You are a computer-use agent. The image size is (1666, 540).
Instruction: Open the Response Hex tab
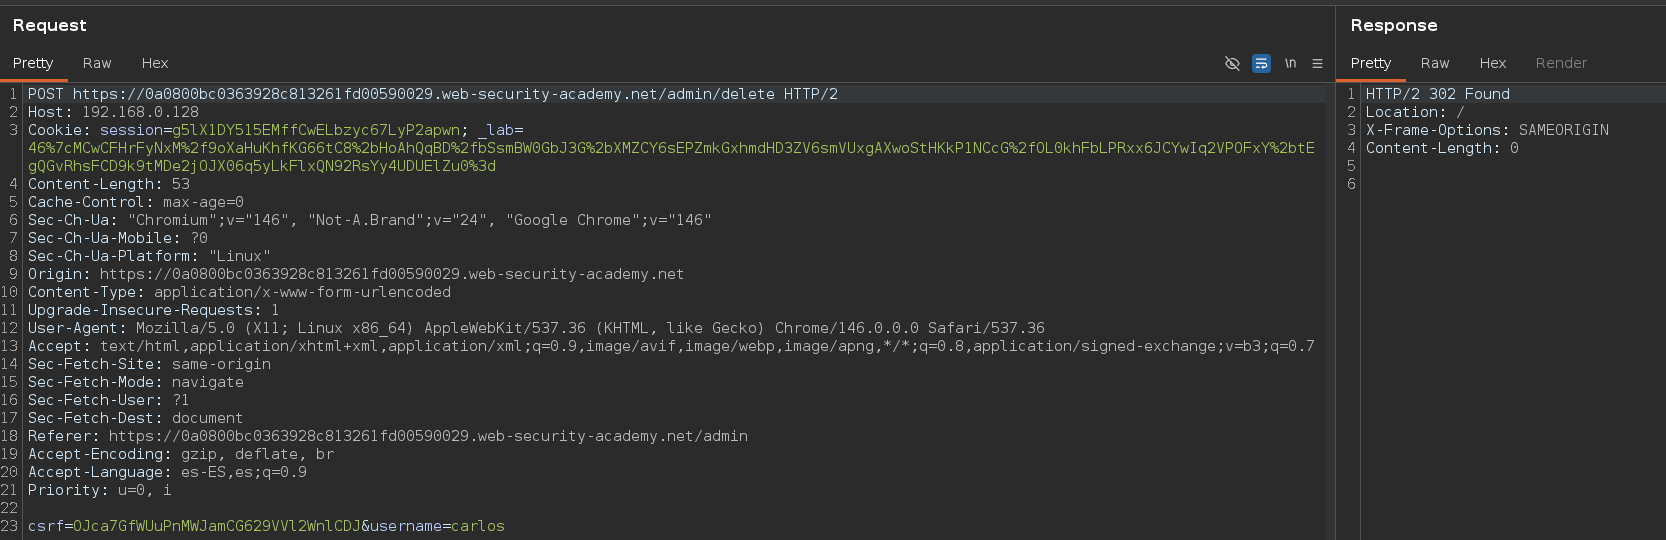pyautogui.click(x=1493, y=63)
